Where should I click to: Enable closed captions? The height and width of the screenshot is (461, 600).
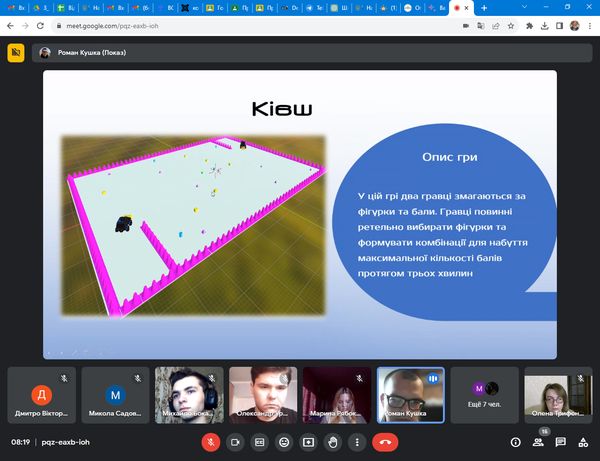pyautogui.click(x=260, y=441)
